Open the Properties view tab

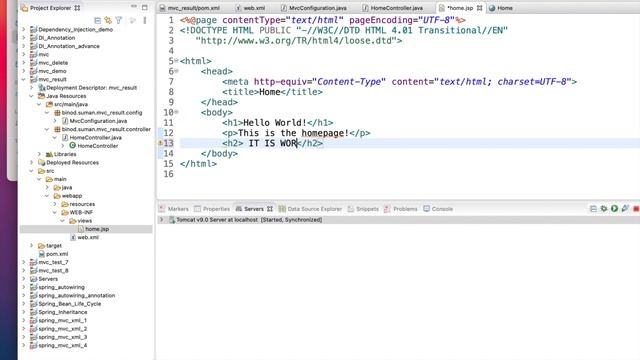[x=212, y=209]
